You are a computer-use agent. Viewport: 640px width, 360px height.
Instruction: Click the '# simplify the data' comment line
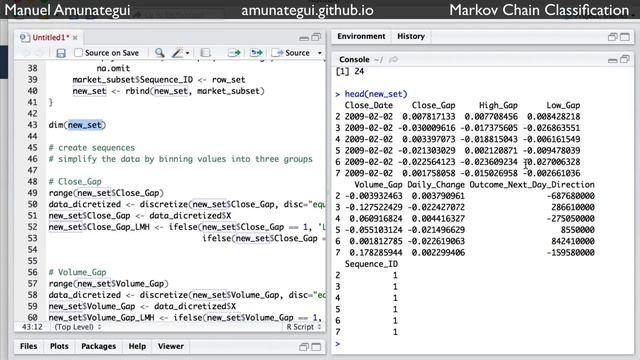tap(180, 159)
